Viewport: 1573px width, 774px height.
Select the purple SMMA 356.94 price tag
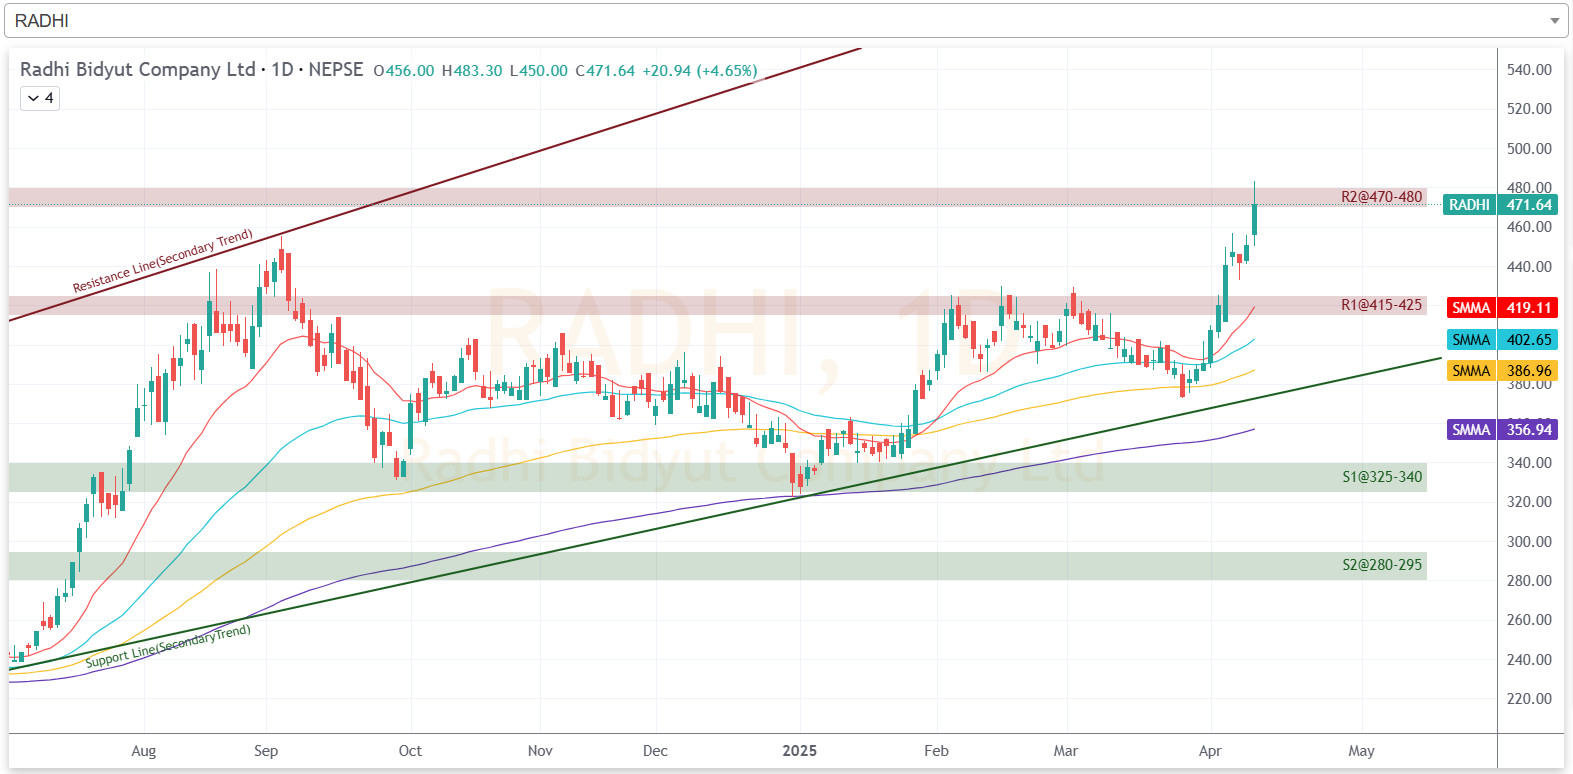(x=1501, y=430)
